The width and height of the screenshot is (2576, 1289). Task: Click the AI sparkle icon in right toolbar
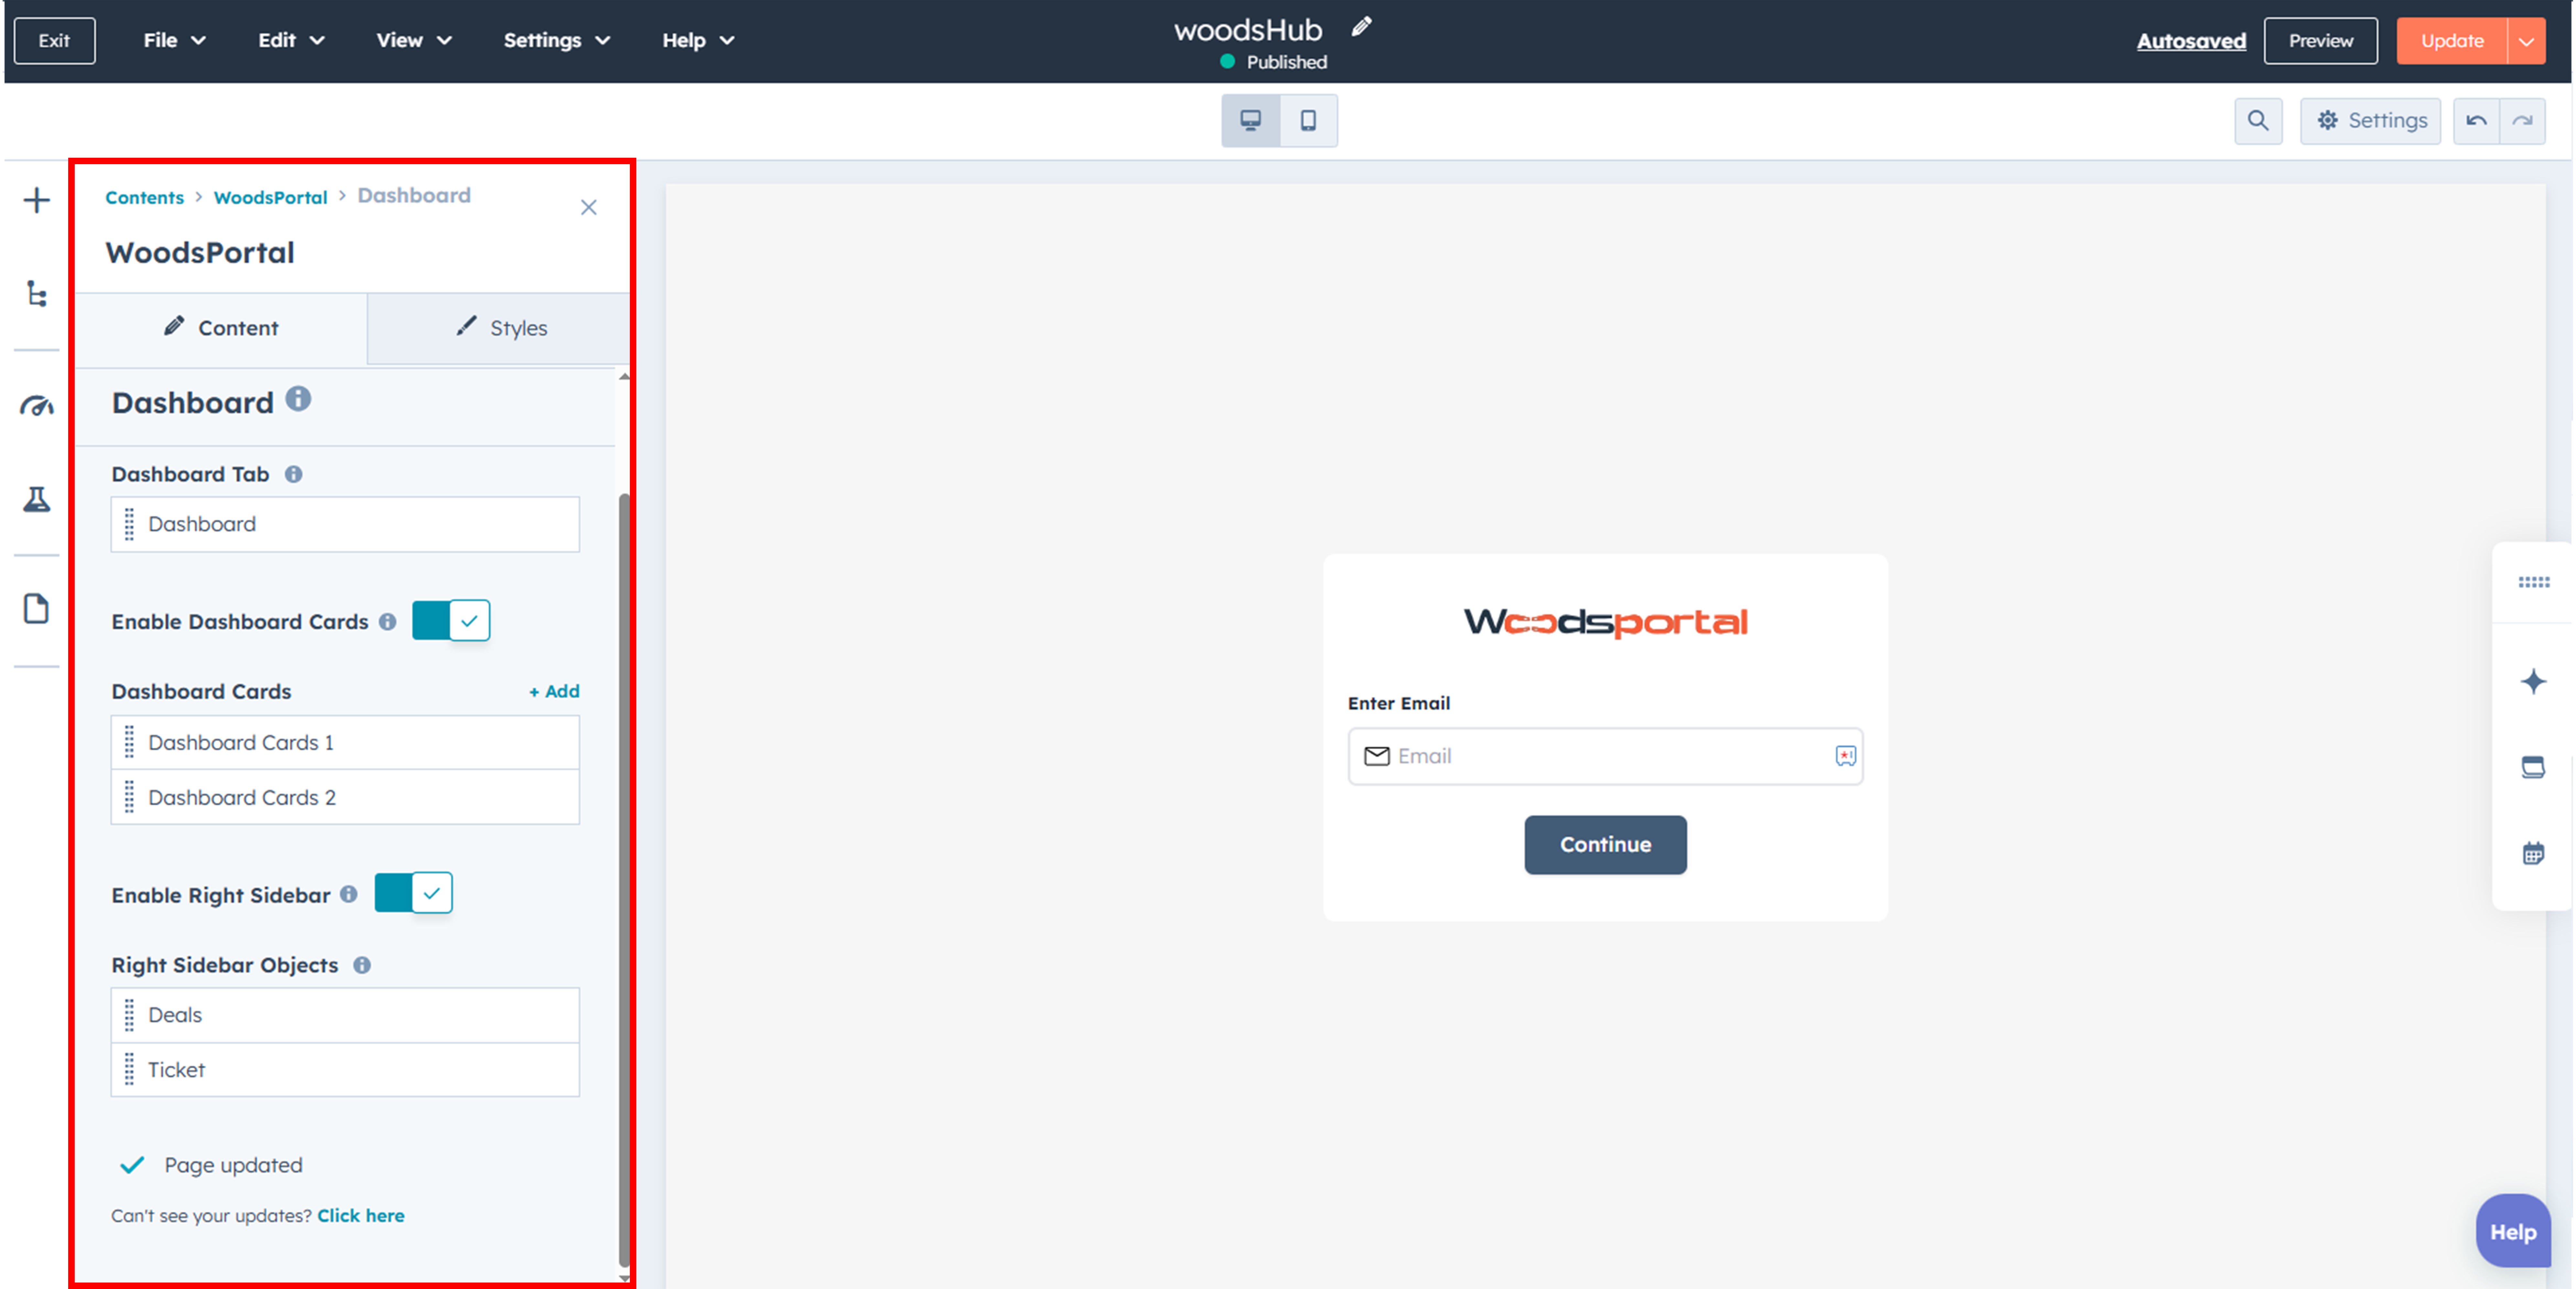tap(2533, 682)
